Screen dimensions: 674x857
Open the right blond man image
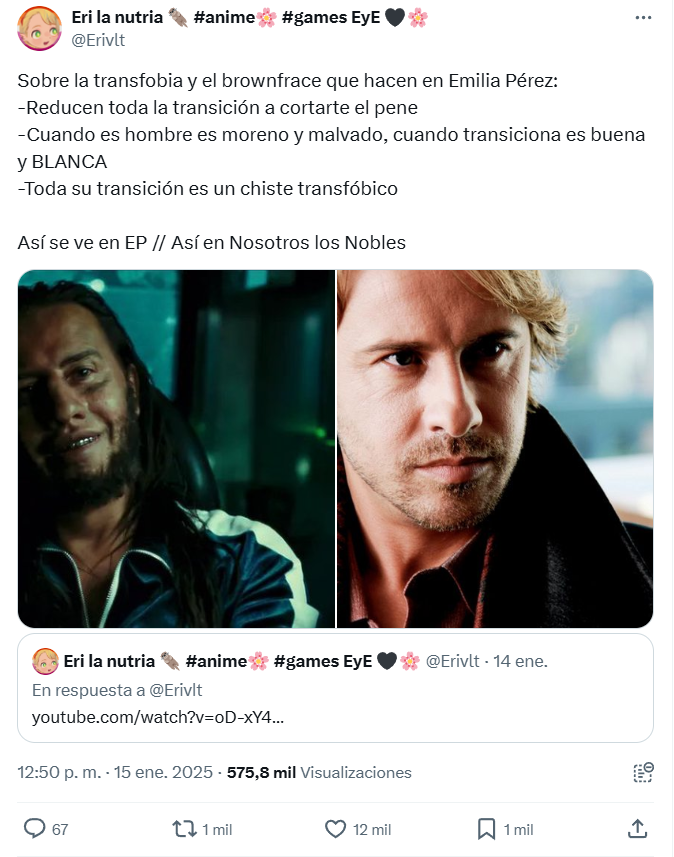click(x=495, y=449)
